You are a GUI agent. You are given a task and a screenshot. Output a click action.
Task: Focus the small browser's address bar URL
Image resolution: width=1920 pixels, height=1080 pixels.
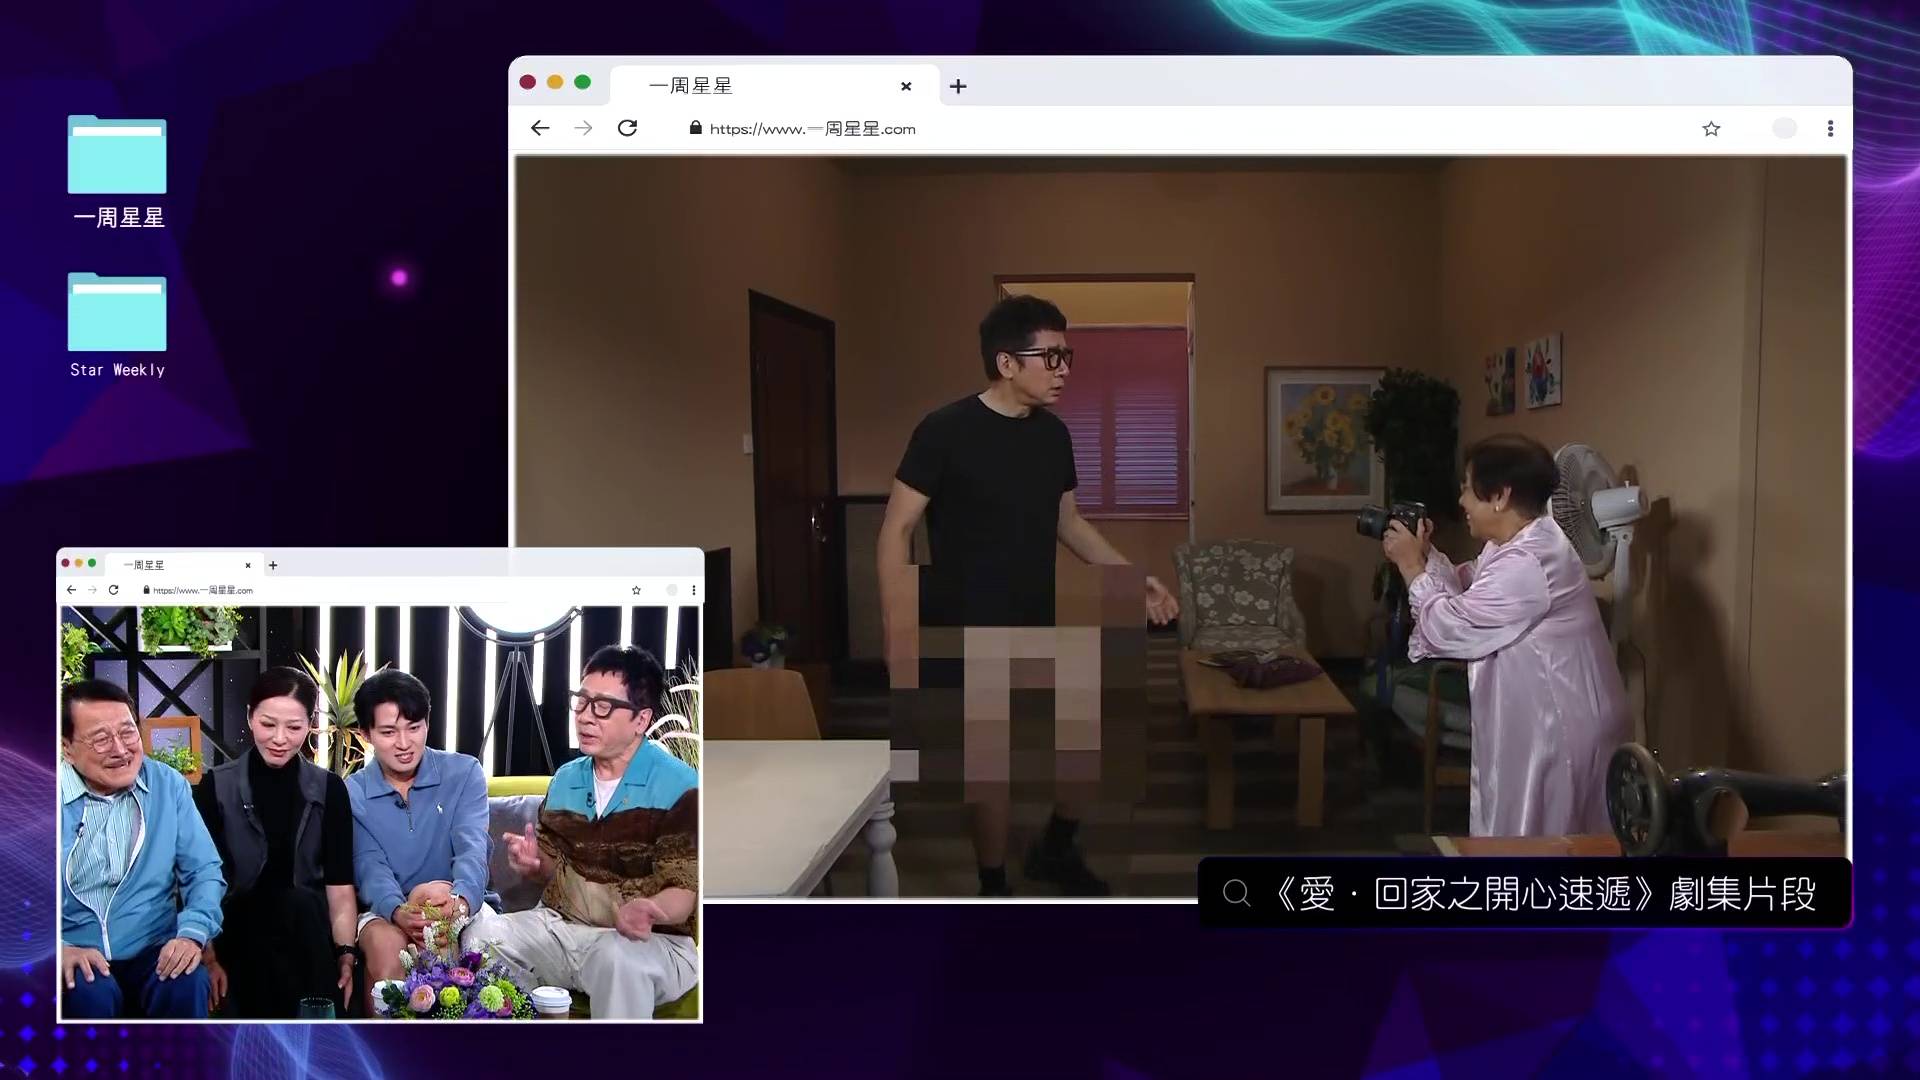[203, 590]
